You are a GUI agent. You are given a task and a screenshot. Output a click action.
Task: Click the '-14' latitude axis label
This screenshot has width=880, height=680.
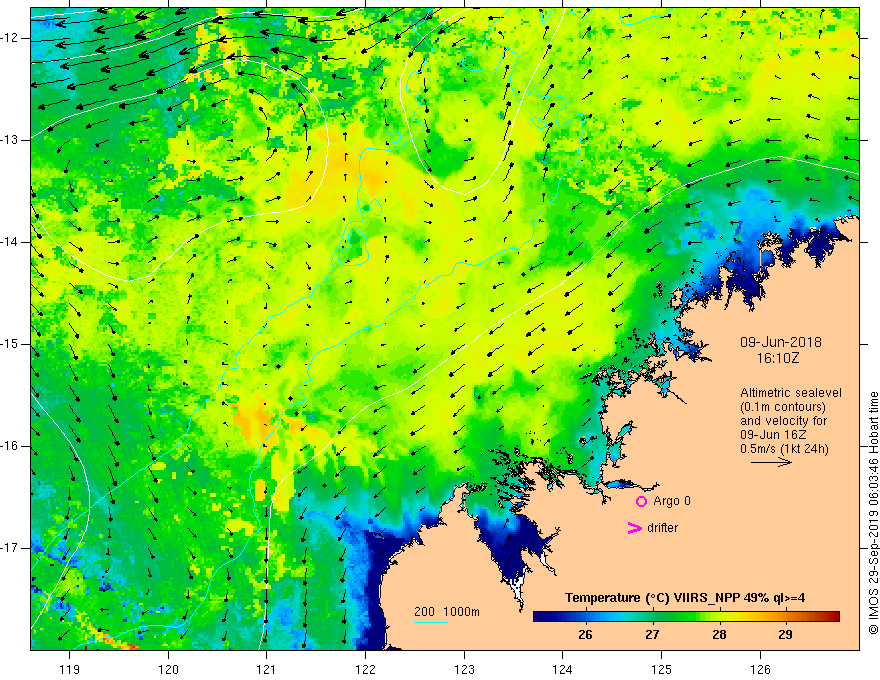coord(10,242)
